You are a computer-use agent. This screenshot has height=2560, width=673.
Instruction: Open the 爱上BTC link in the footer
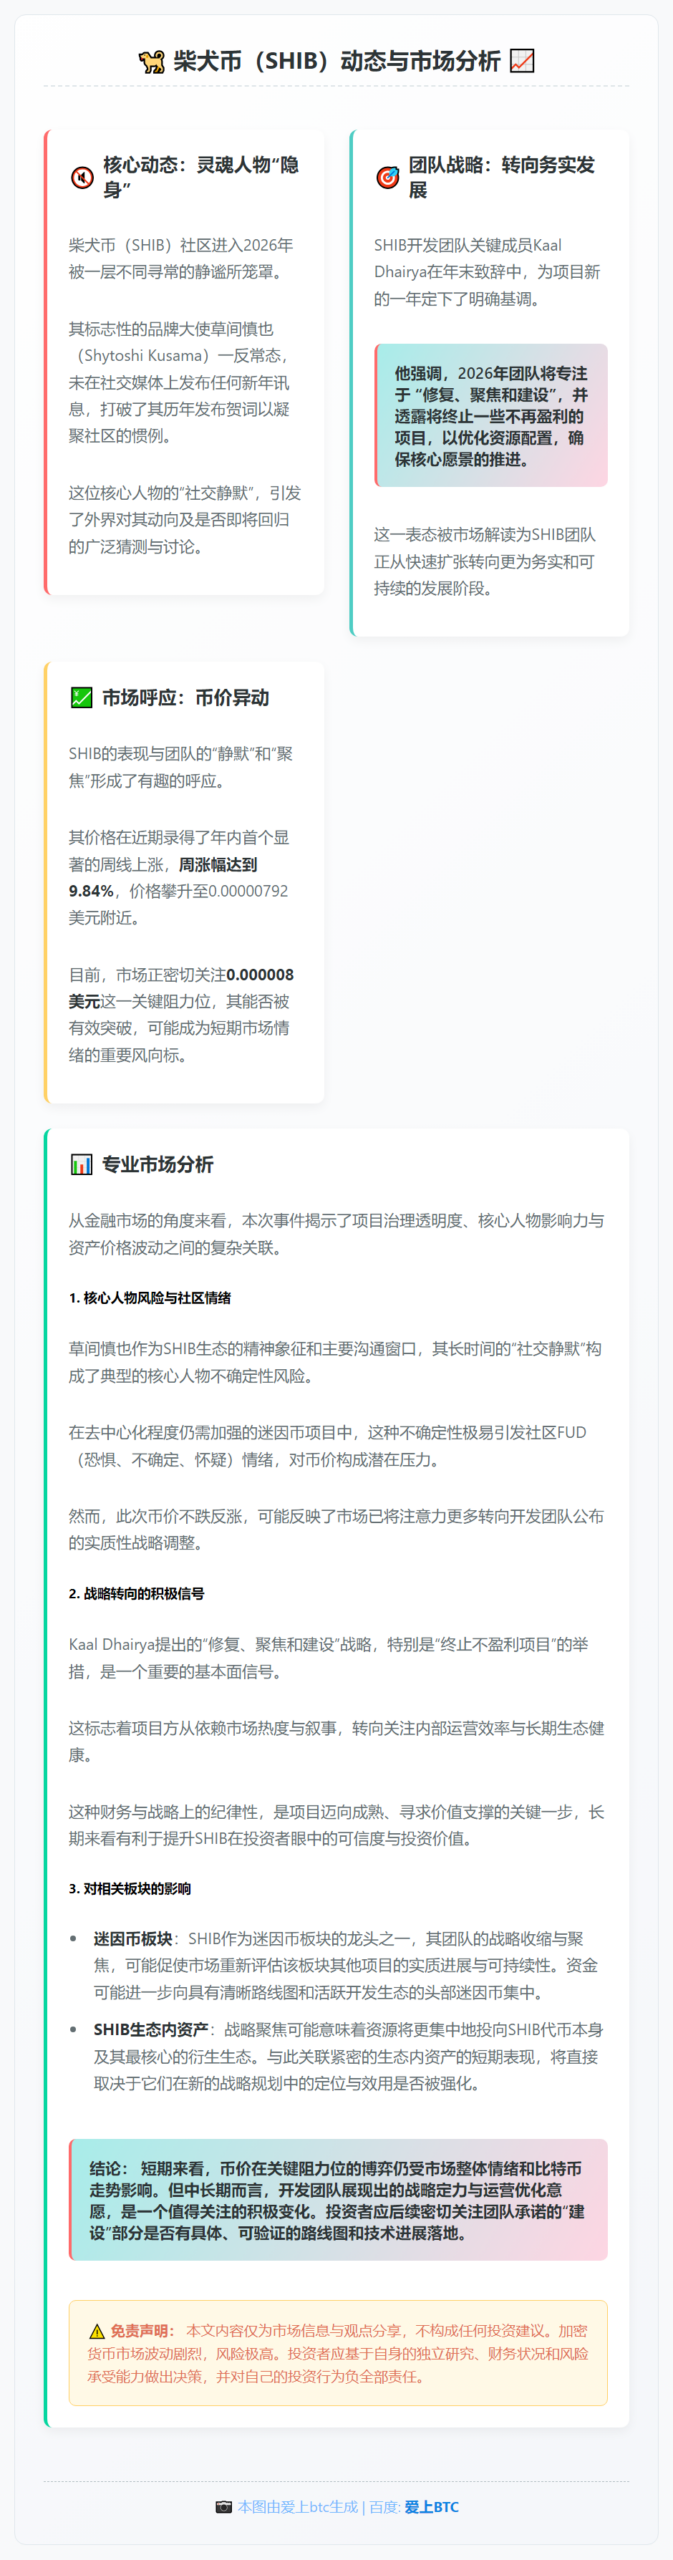tap(432, 2507)
